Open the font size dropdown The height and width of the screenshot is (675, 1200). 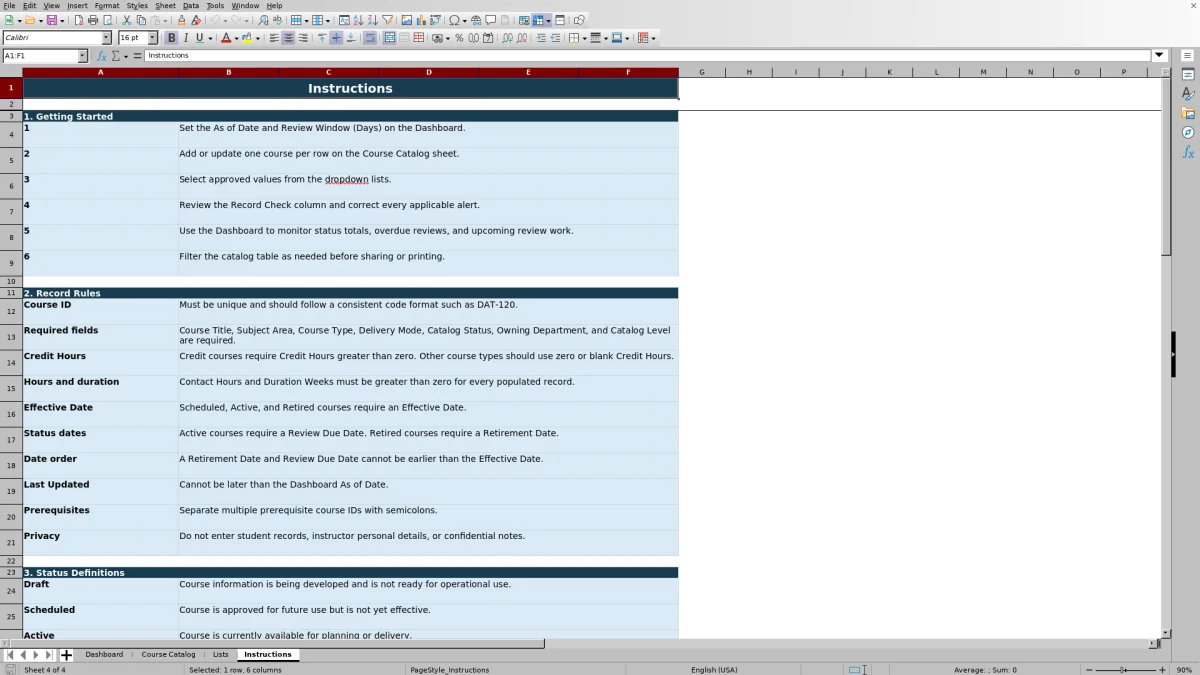[x=153, y=38]
